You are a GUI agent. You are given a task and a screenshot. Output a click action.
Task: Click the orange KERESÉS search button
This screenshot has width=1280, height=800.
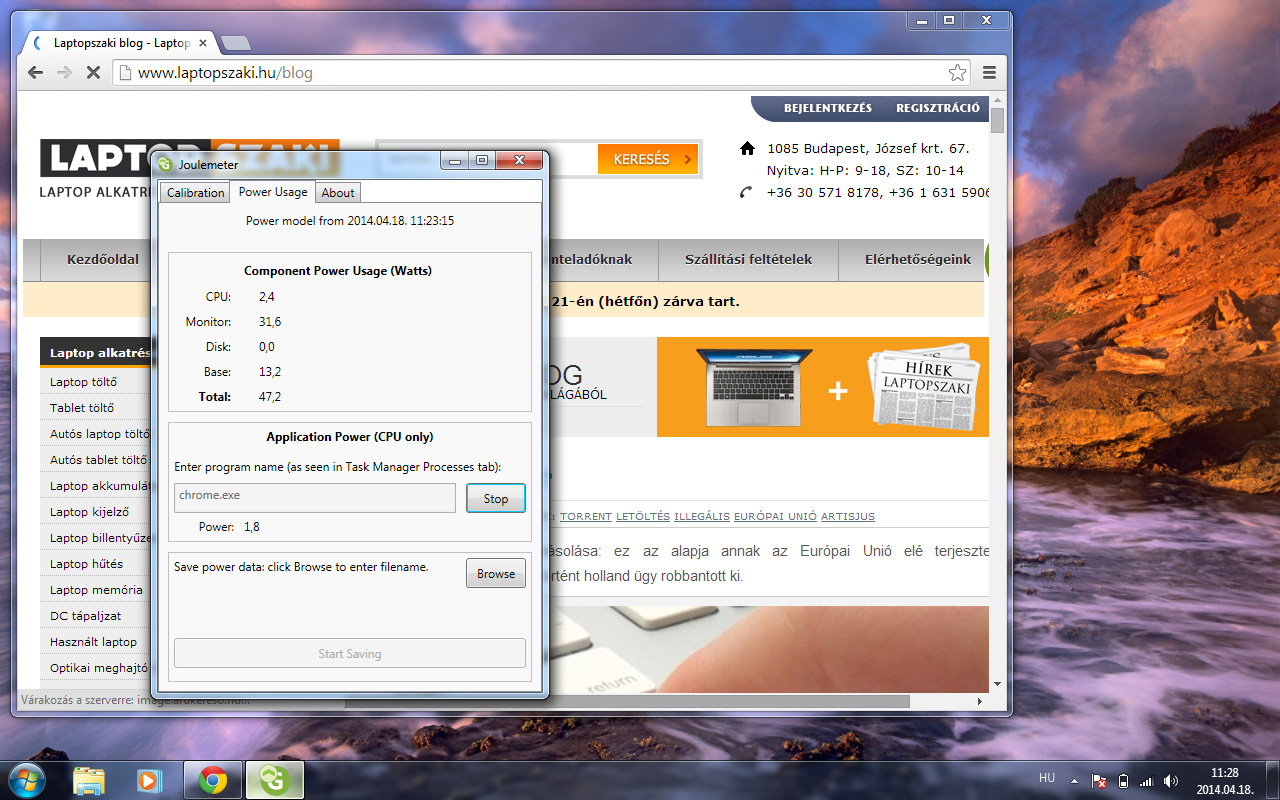point(647,159)
